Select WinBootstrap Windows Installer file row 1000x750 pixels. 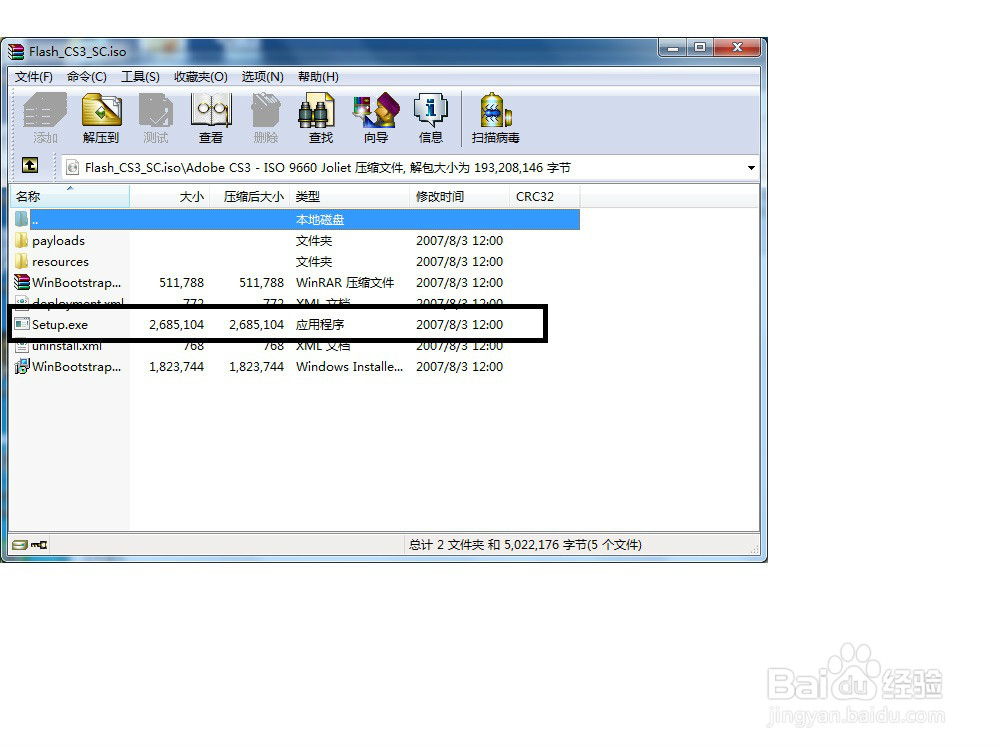pyautogui.click(x=295, y=367)
